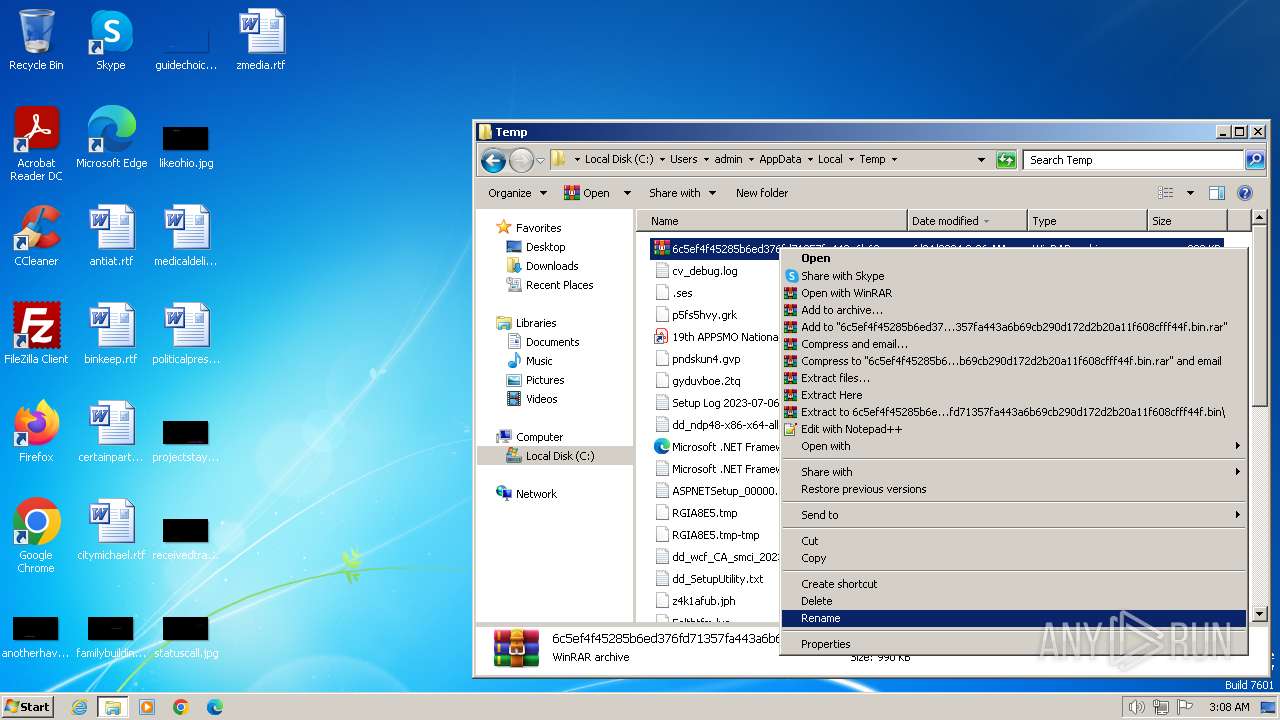Click the volume speaker tray icon
Screen dimensions: 1280x720
(x=1135, y=707)
